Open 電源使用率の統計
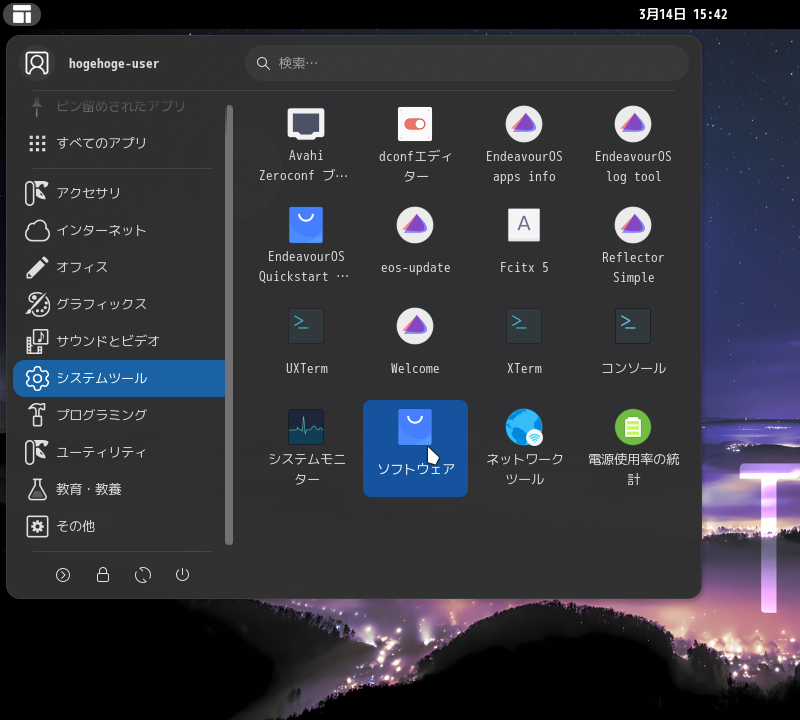The image size is (800, 720). click(x=632, y=446)
